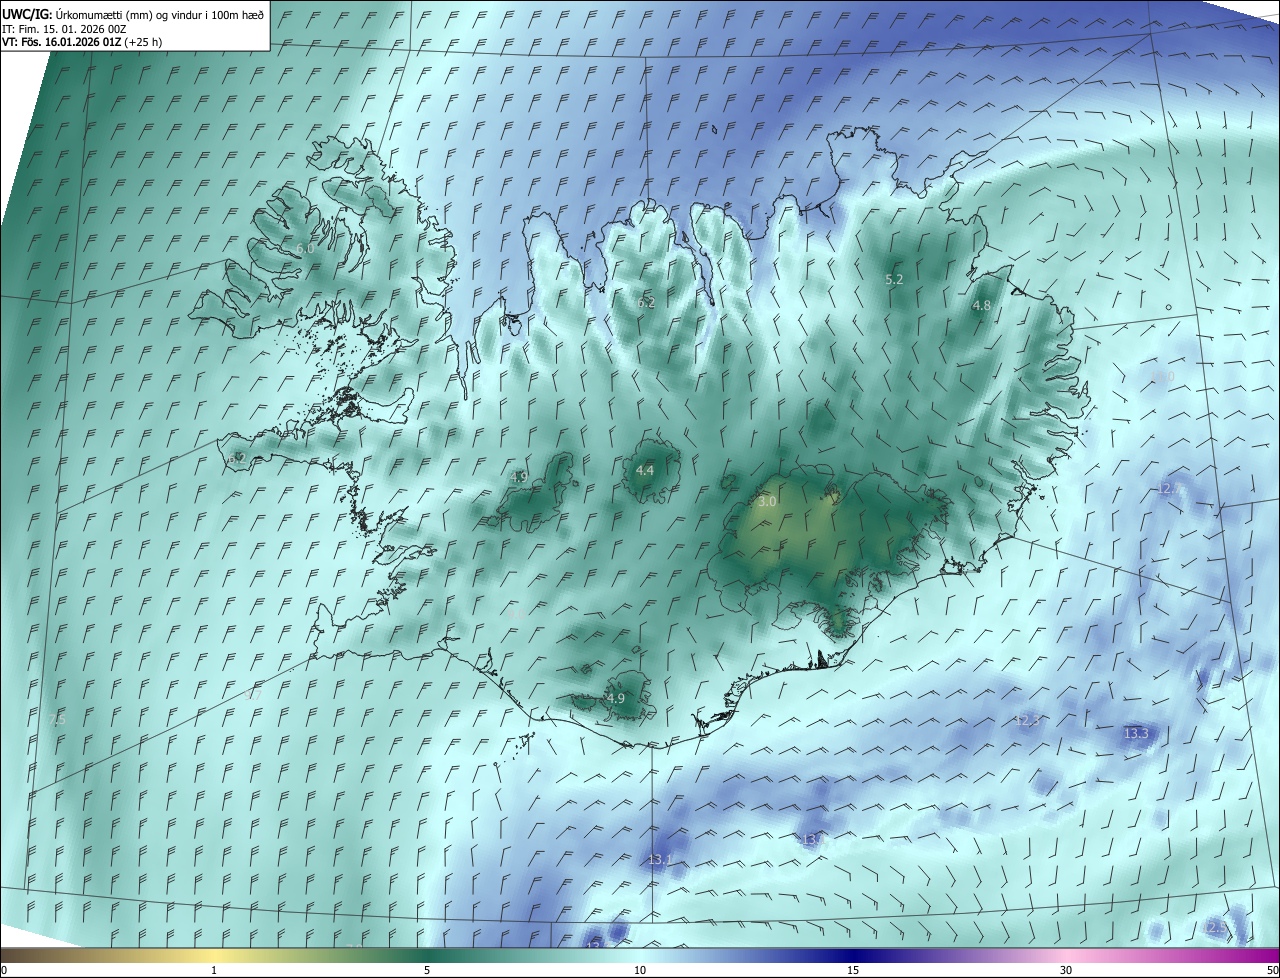Click the color scale tick label 15
The image size is (1280, 978).
[x=853, y=970]
